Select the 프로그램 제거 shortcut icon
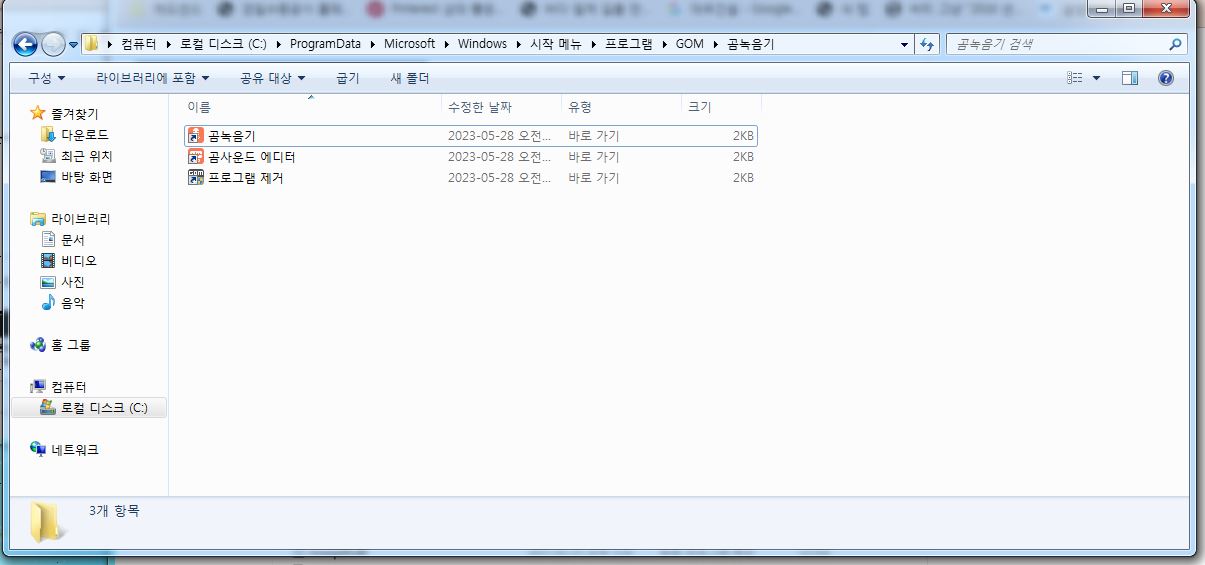Screen dimensions: 1205x565 click(x=196, y=177)
